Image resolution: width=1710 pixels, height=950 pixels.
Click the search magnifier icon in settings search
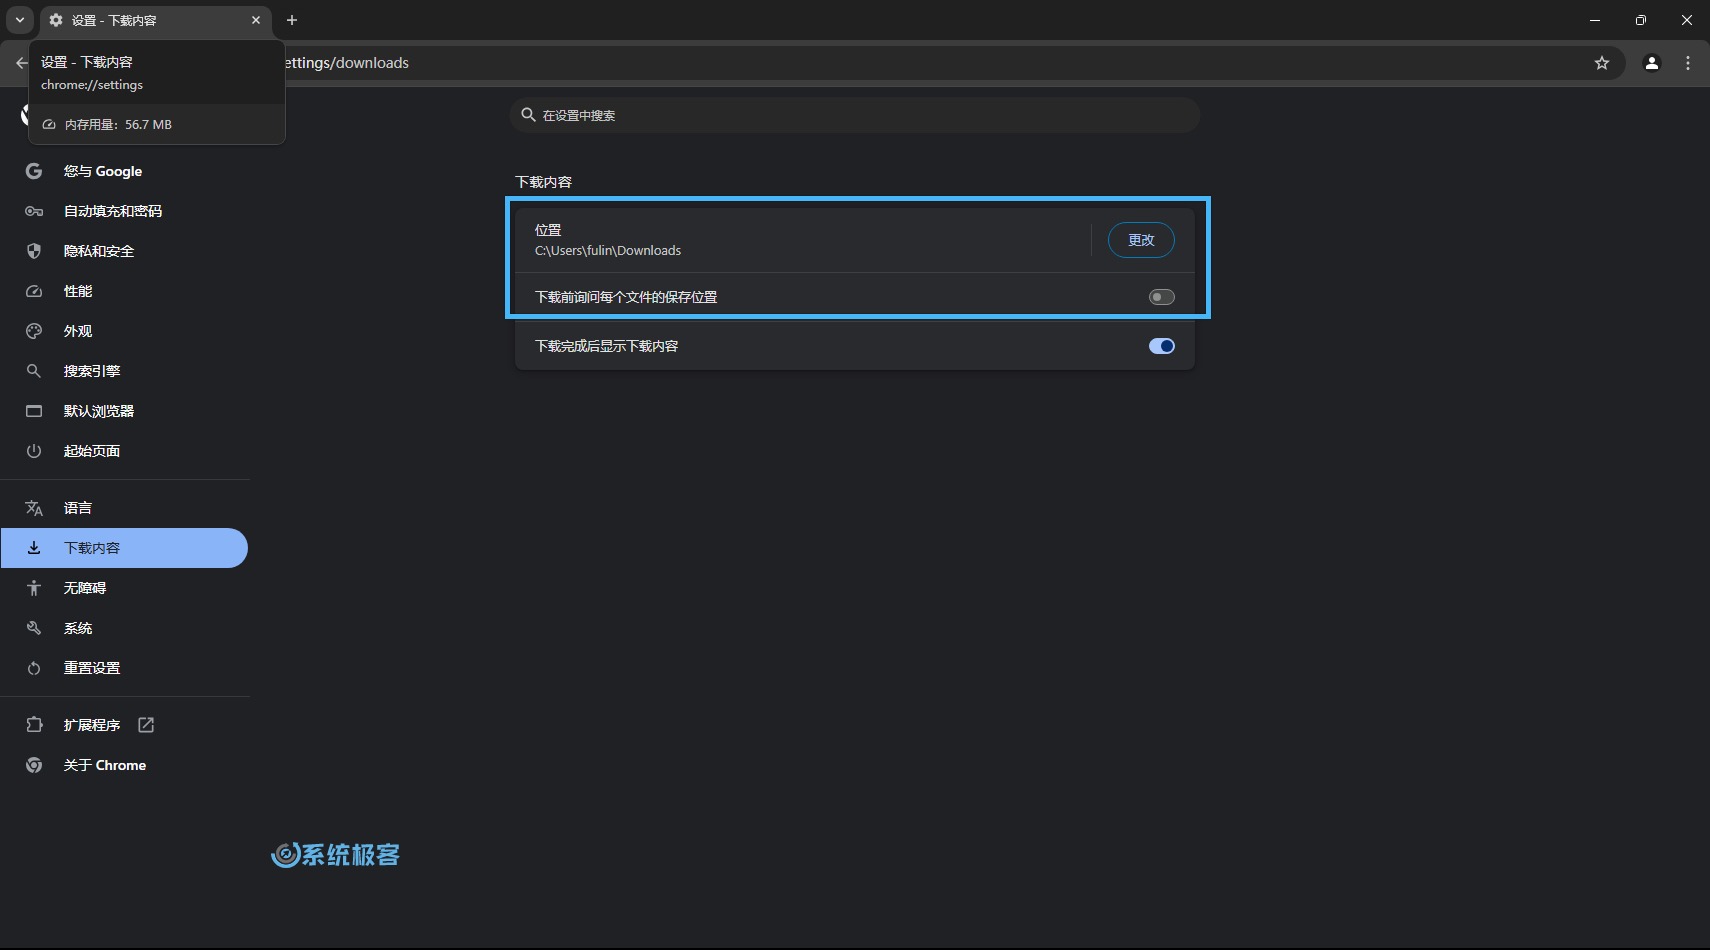(529, 115)
